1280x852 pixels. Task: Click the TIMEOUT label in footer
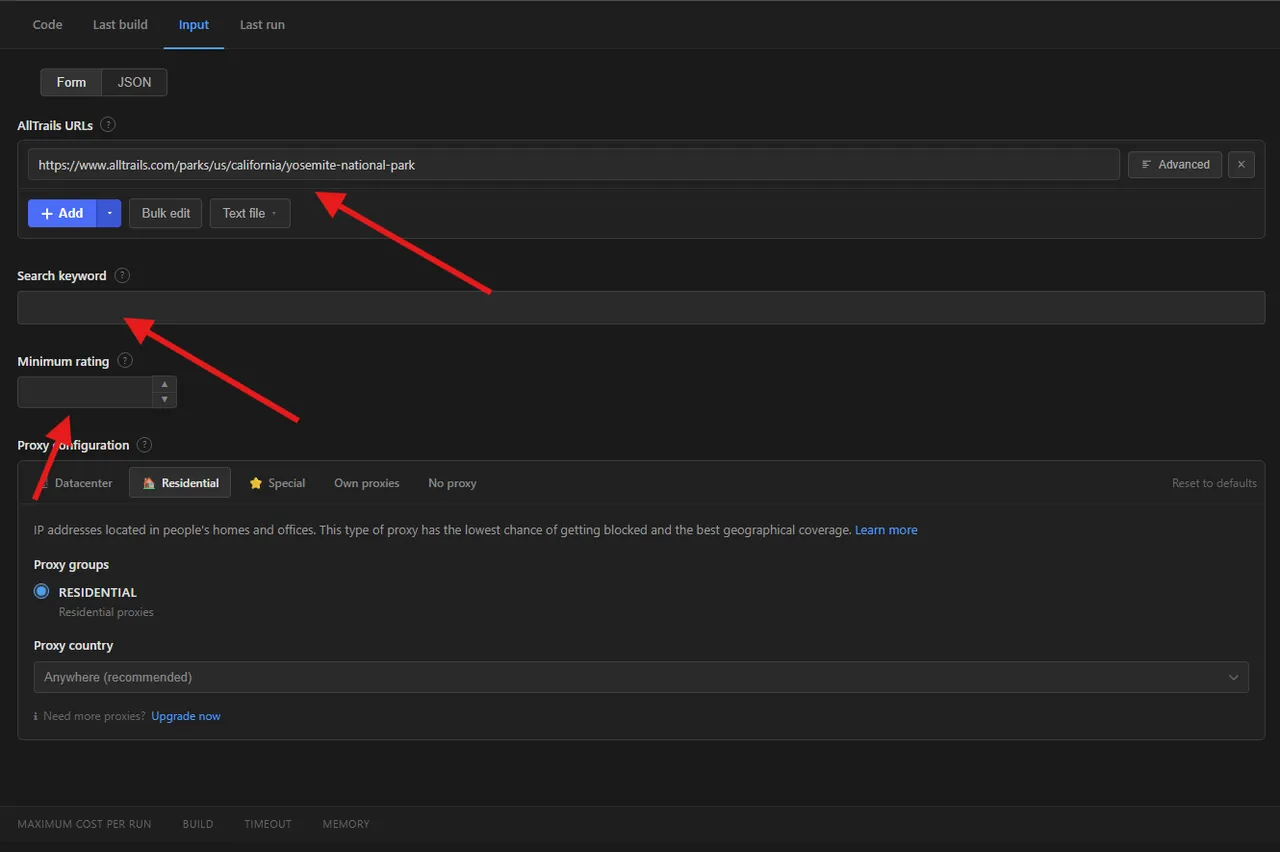[268, 824]
